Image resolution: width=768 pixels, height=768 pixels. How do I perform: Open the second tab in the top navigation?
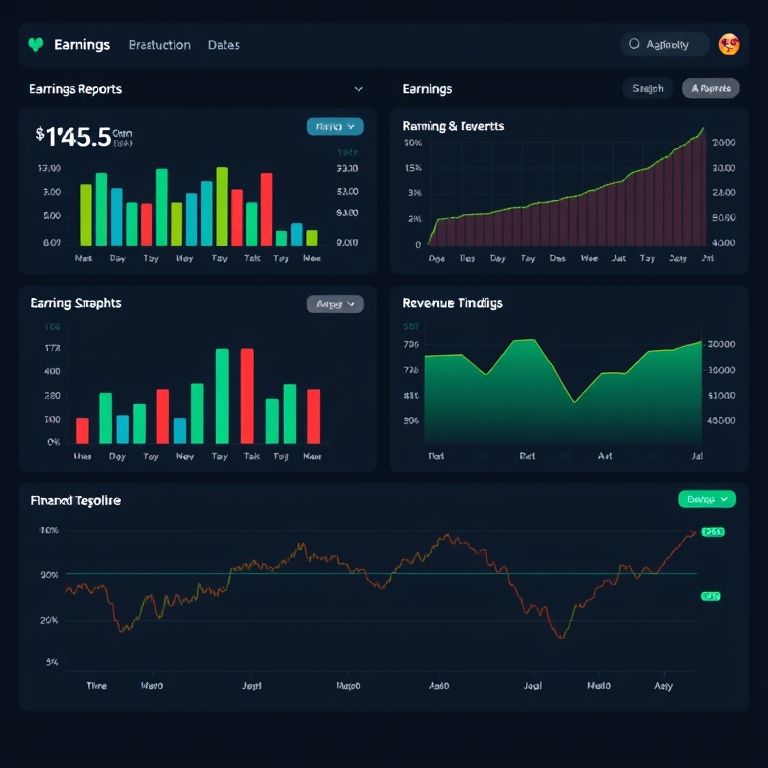(x=159, y=45)
